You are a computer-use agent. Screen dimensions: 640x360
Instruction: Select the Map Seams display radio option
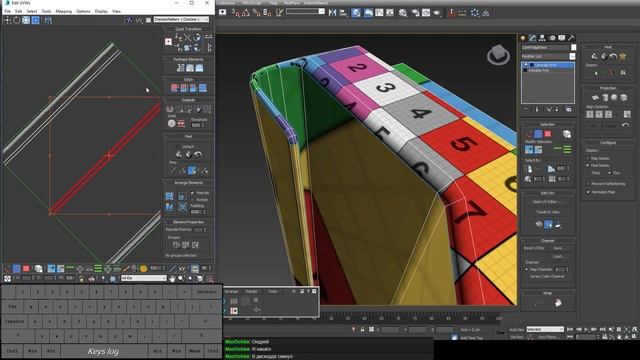tap(588, 158)
